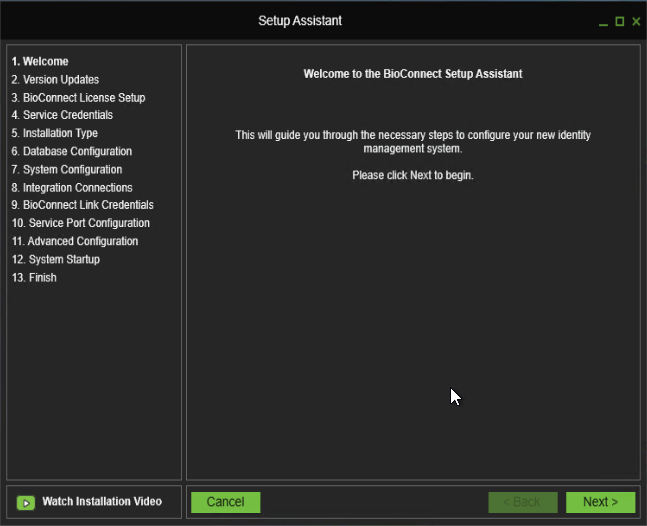The image size is (647, 526).
Task: Go to Version Updates step
Action: [x=55, y=79]
